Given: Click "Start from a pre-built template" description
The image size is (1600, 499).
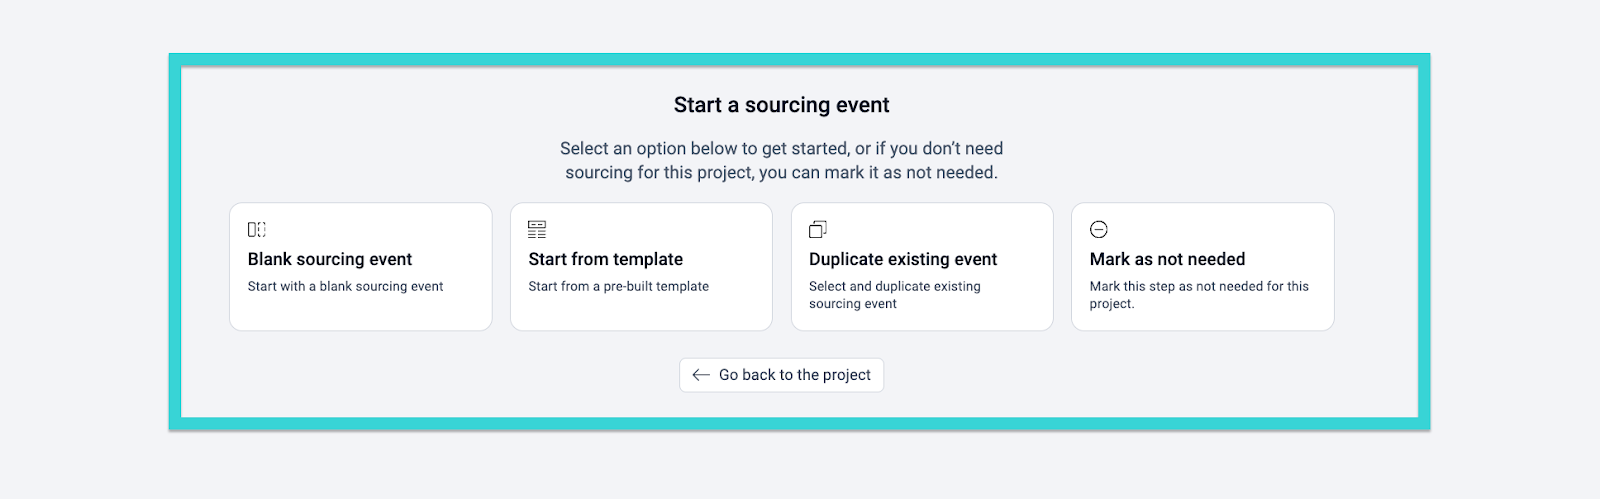Looking at the screenshot, I should click(619, 286).
